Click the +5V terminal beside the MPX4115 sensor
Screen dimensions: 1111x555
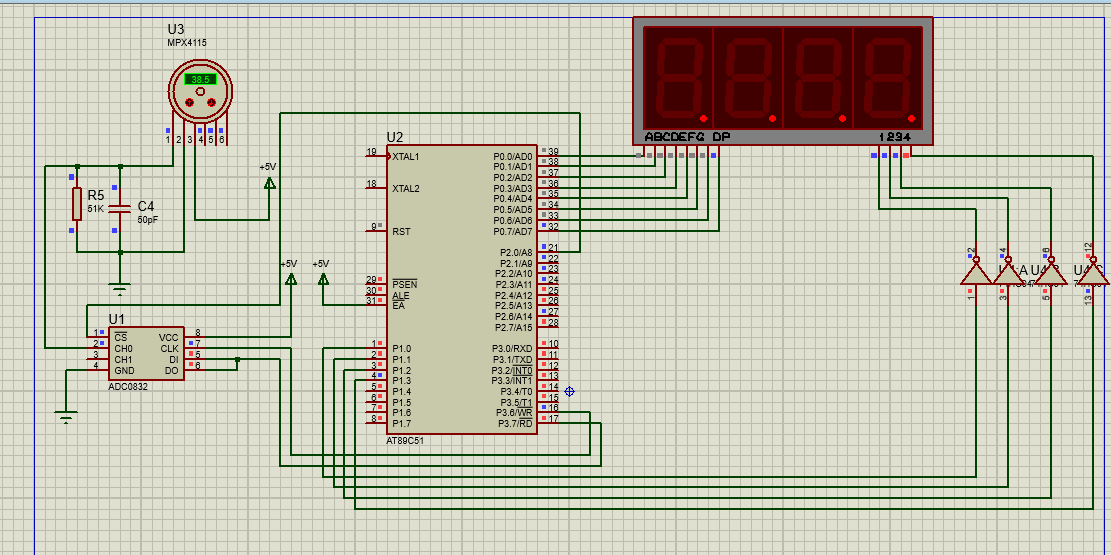point(268,181)
